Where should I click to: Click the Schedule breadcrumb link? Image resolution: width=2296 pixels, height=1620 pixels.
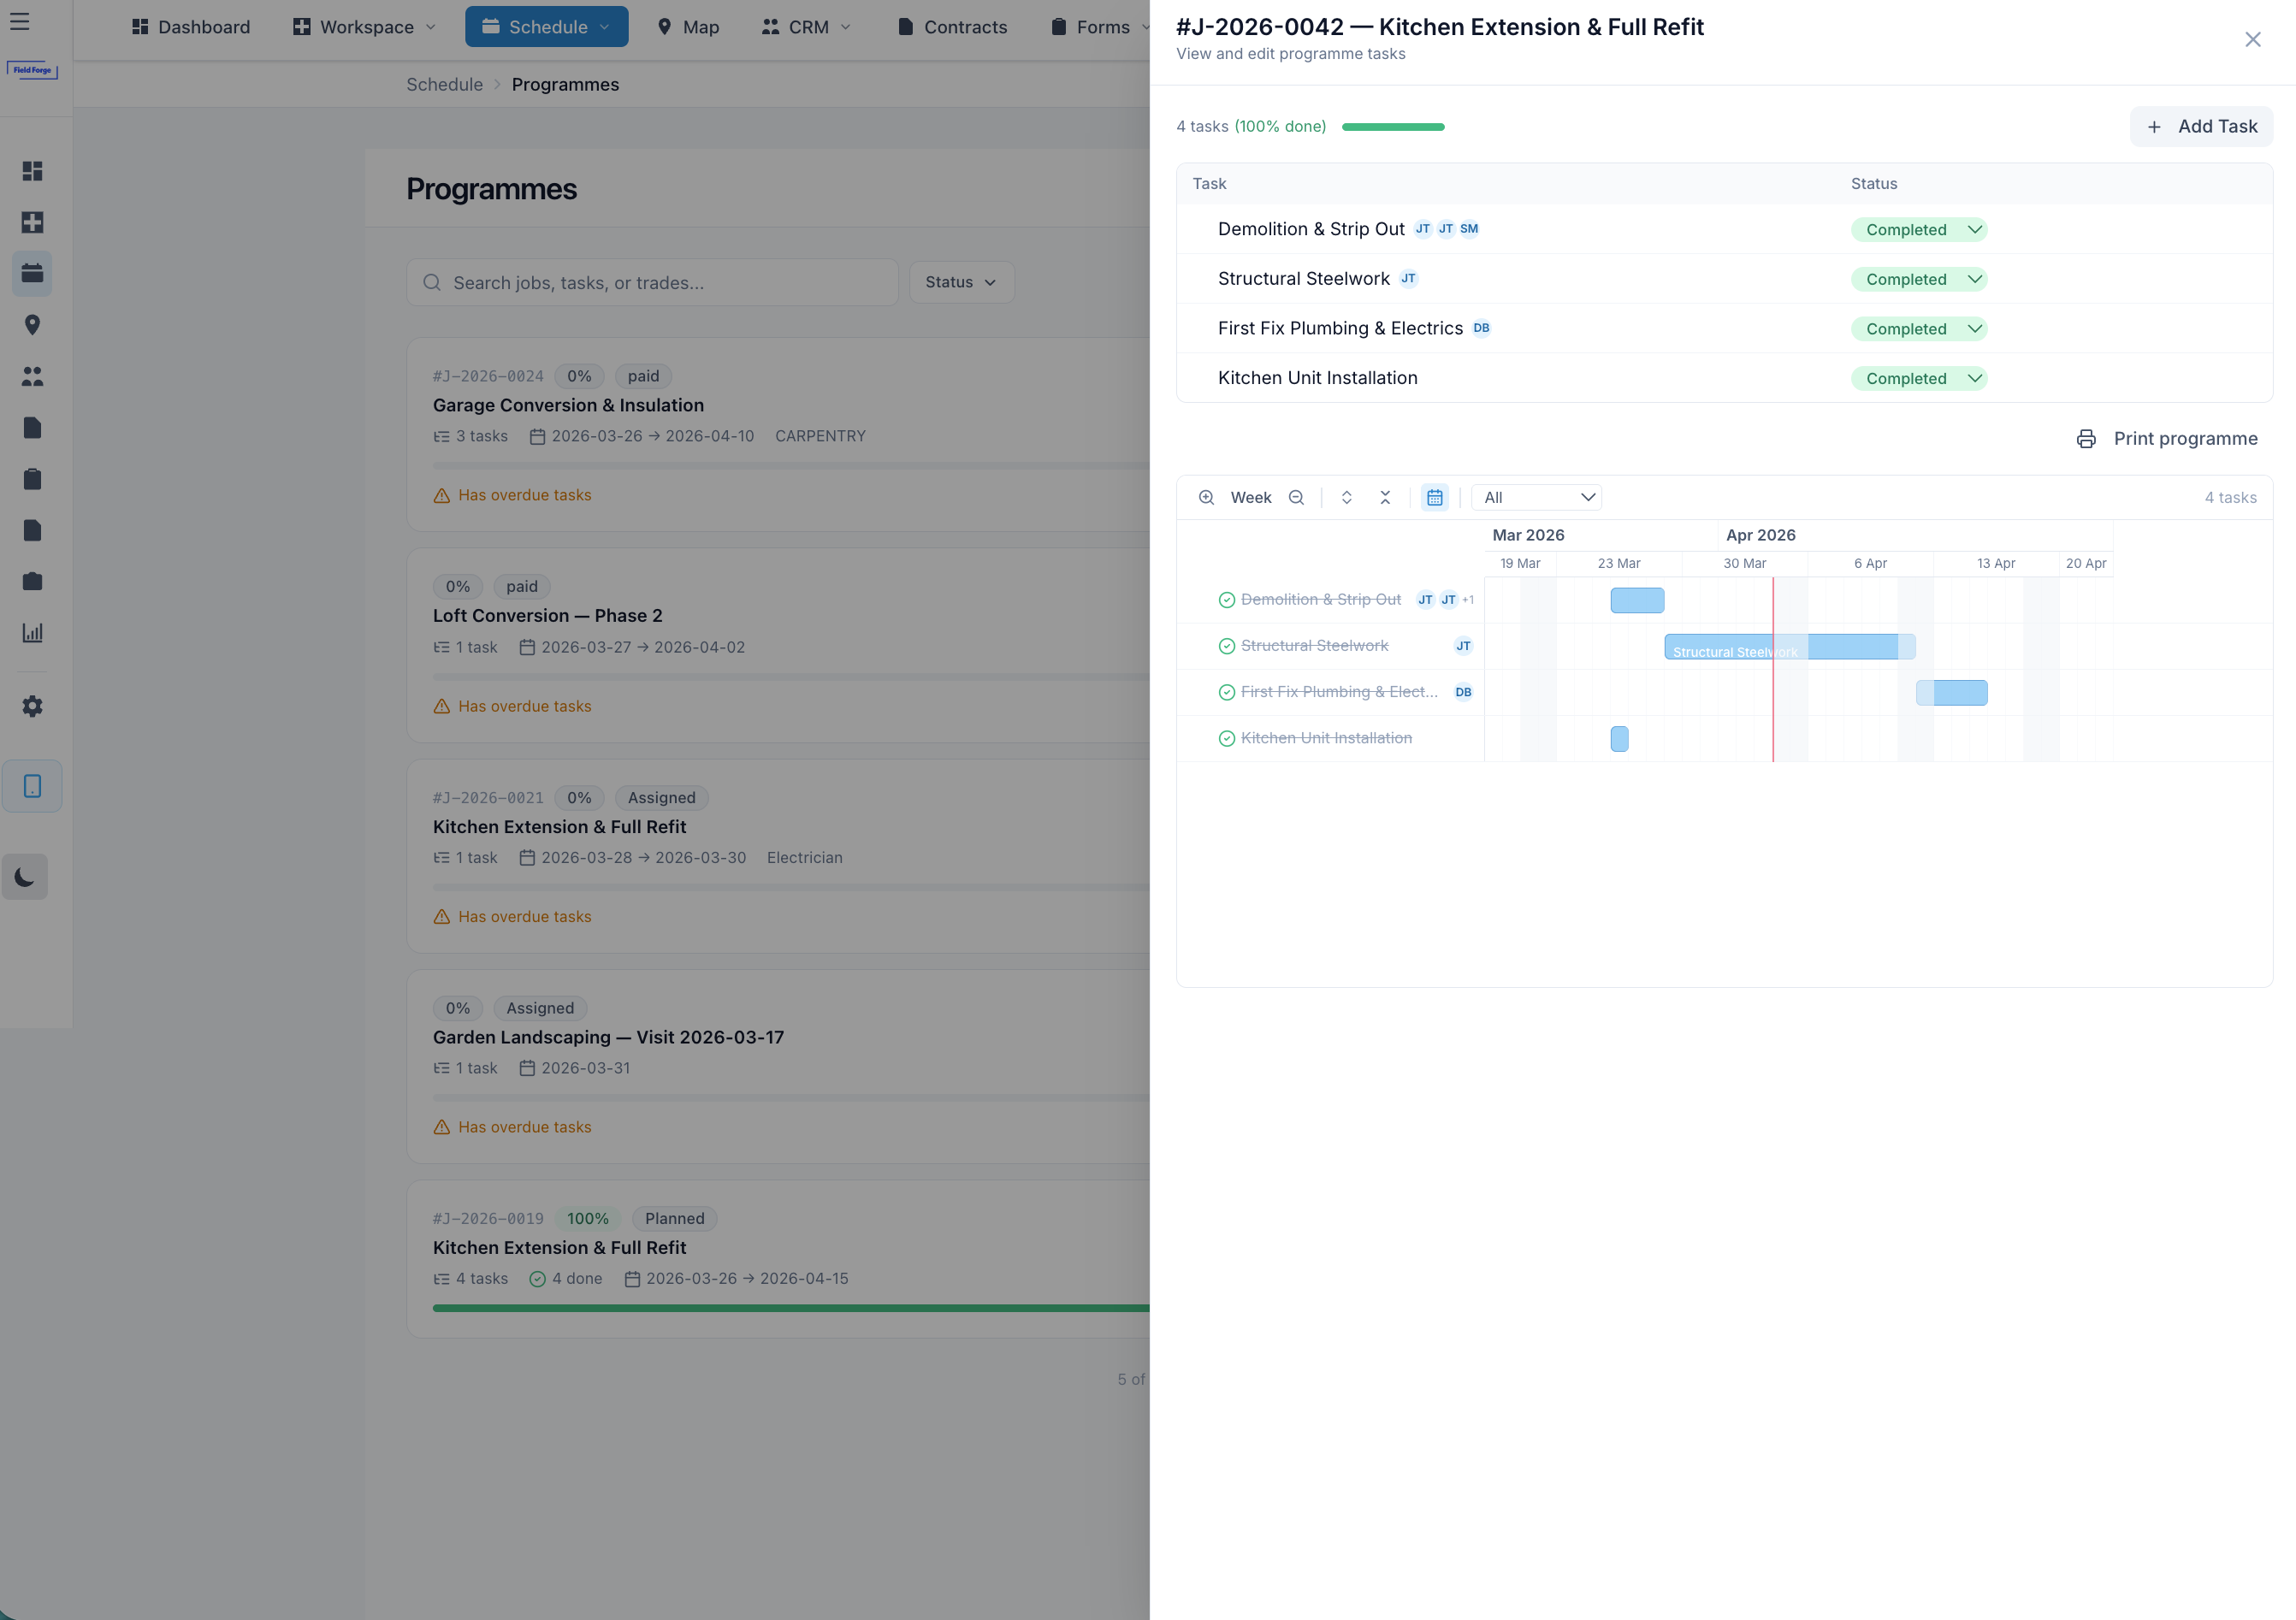[x=444, y=84]
